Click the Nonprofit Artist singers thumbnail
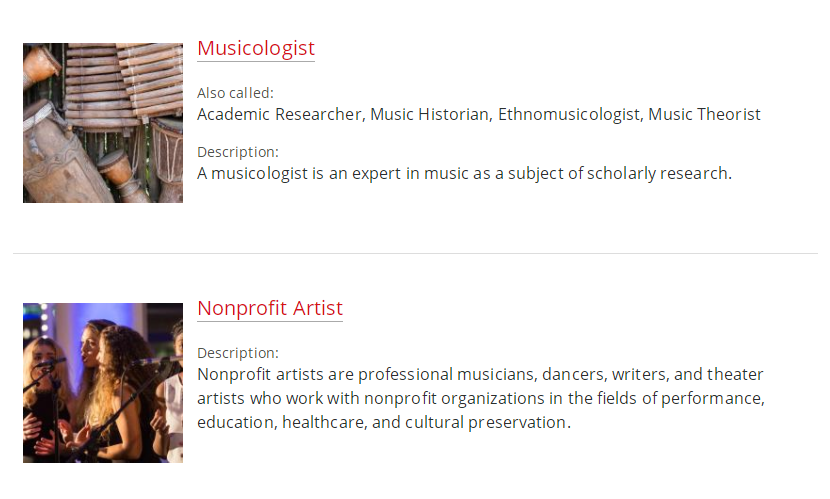This screenshot has height=499, width=830. (103, 383)
